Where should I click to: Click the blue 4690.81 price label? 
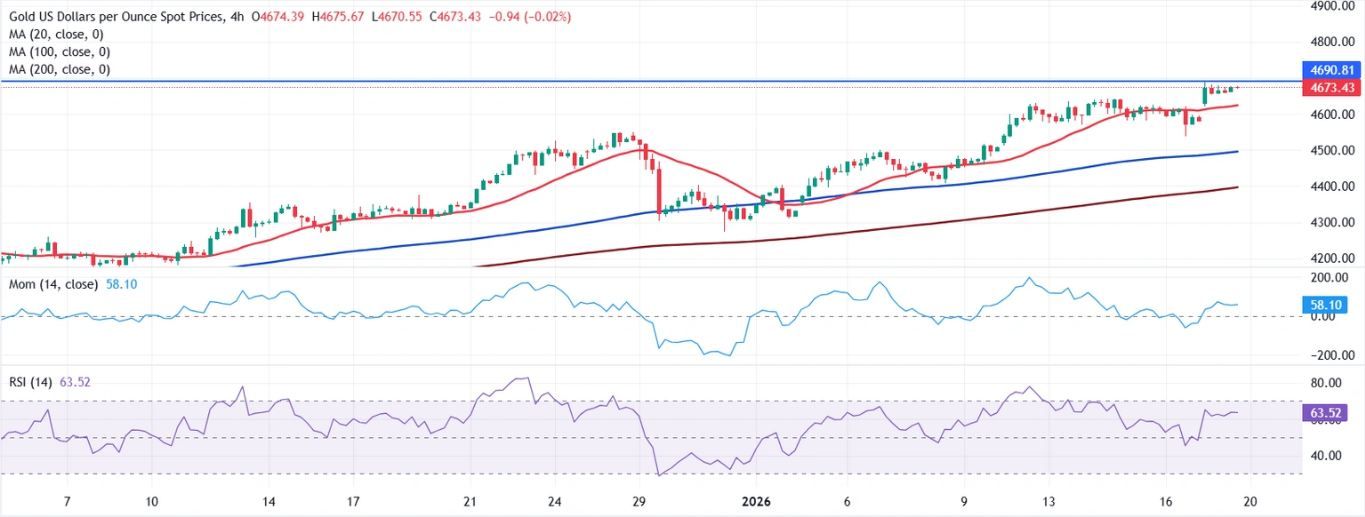click(x=1332, y=70)
